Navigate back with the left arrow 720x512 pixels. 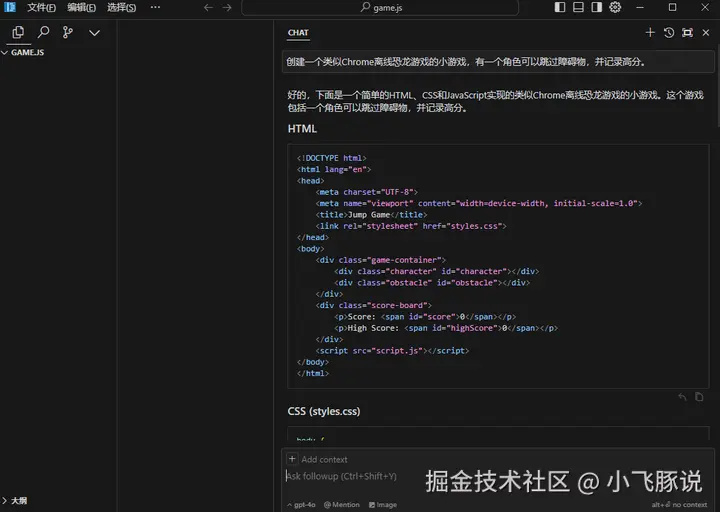208,7
